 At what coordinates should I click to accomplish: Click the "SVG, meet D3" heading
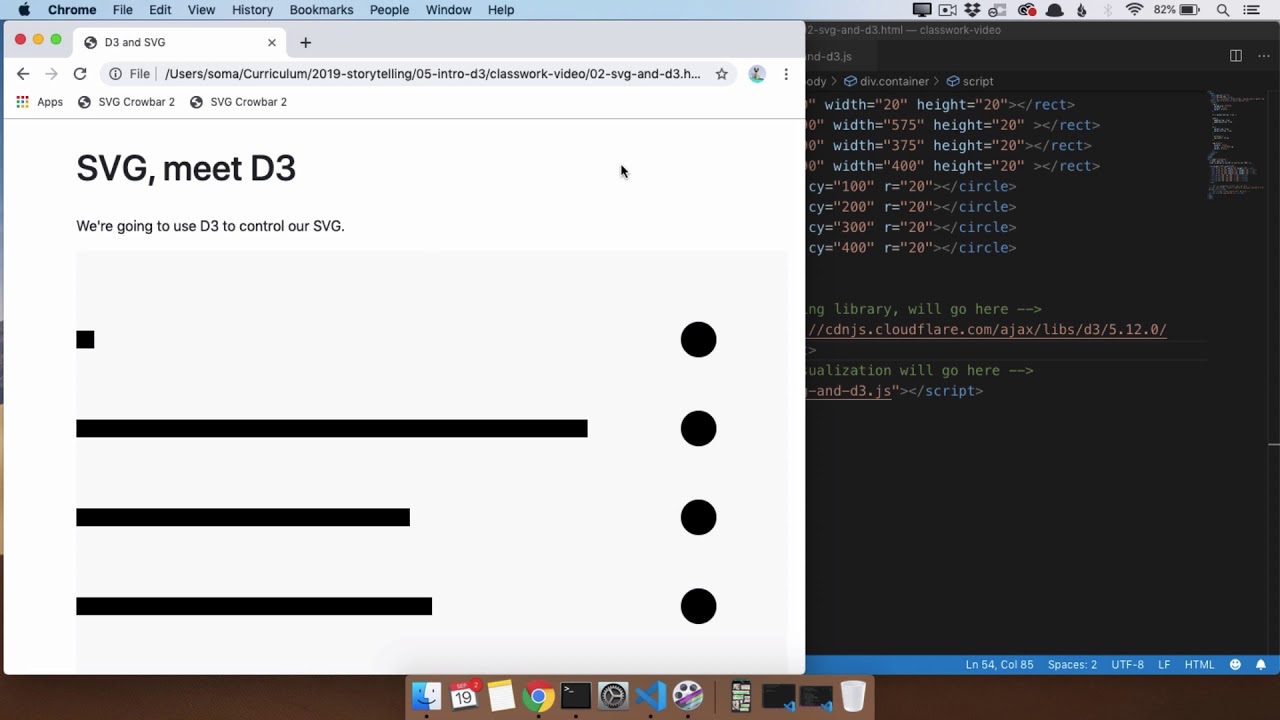(186, 168)
